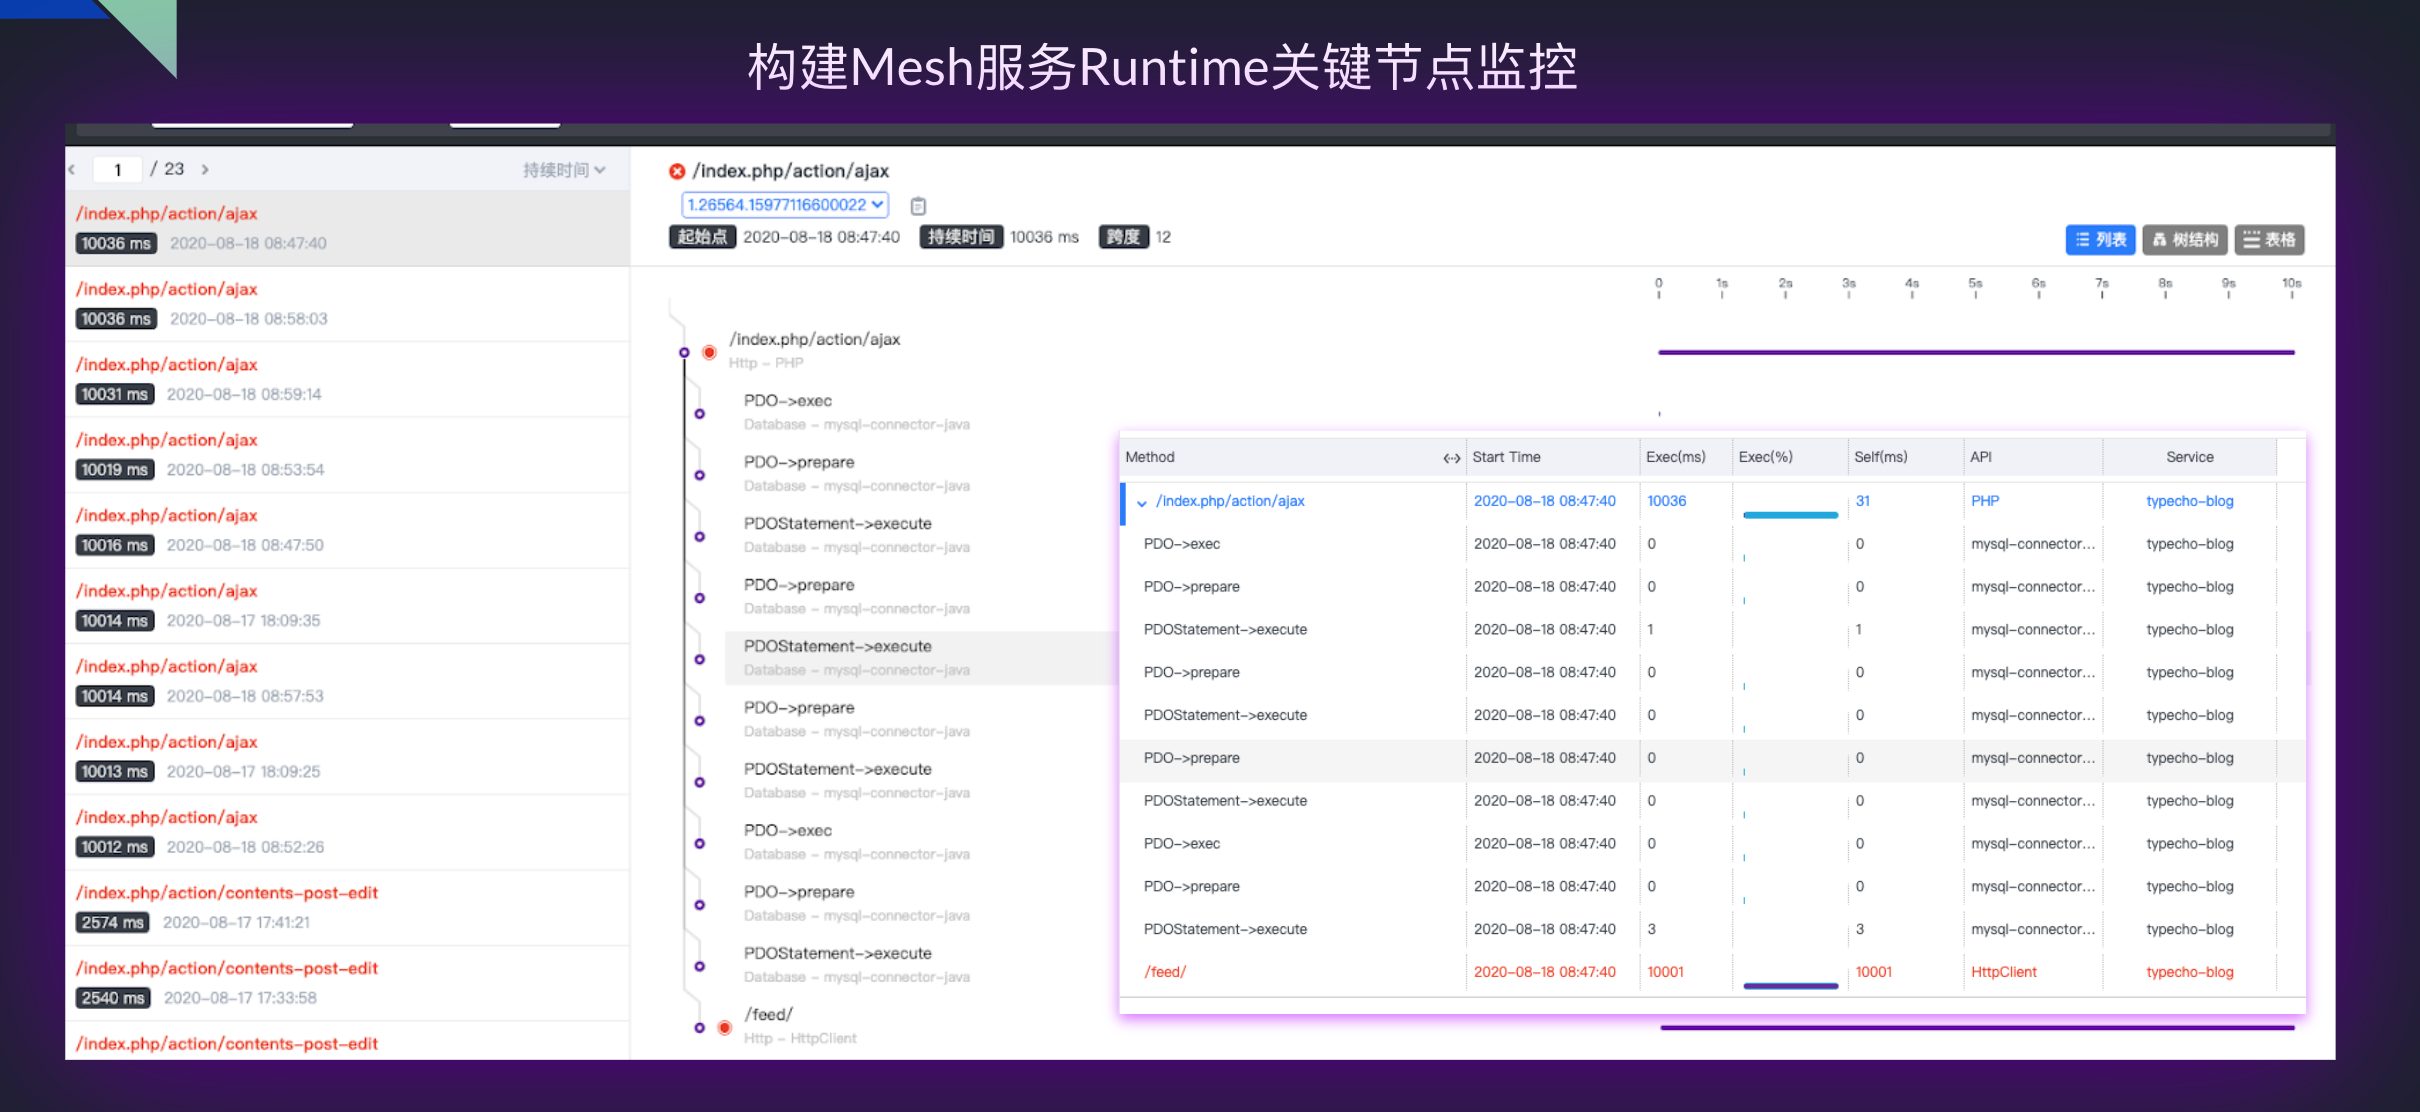Copy trace ID with clipboard icon

coord(918,206)
